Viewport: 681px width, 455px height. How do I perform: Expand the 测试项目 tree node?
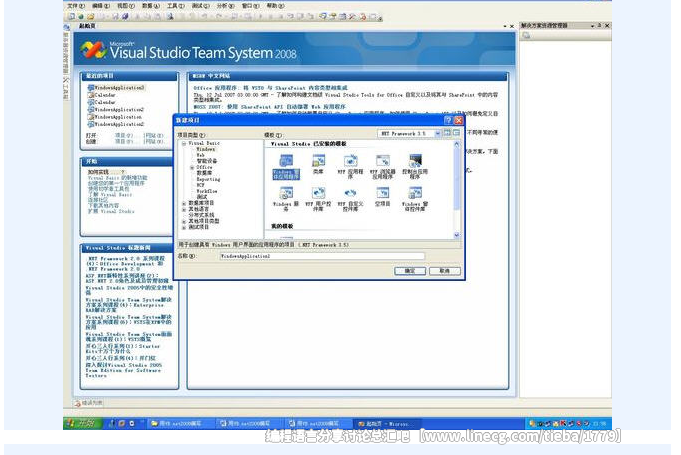[x=184, y=227]
